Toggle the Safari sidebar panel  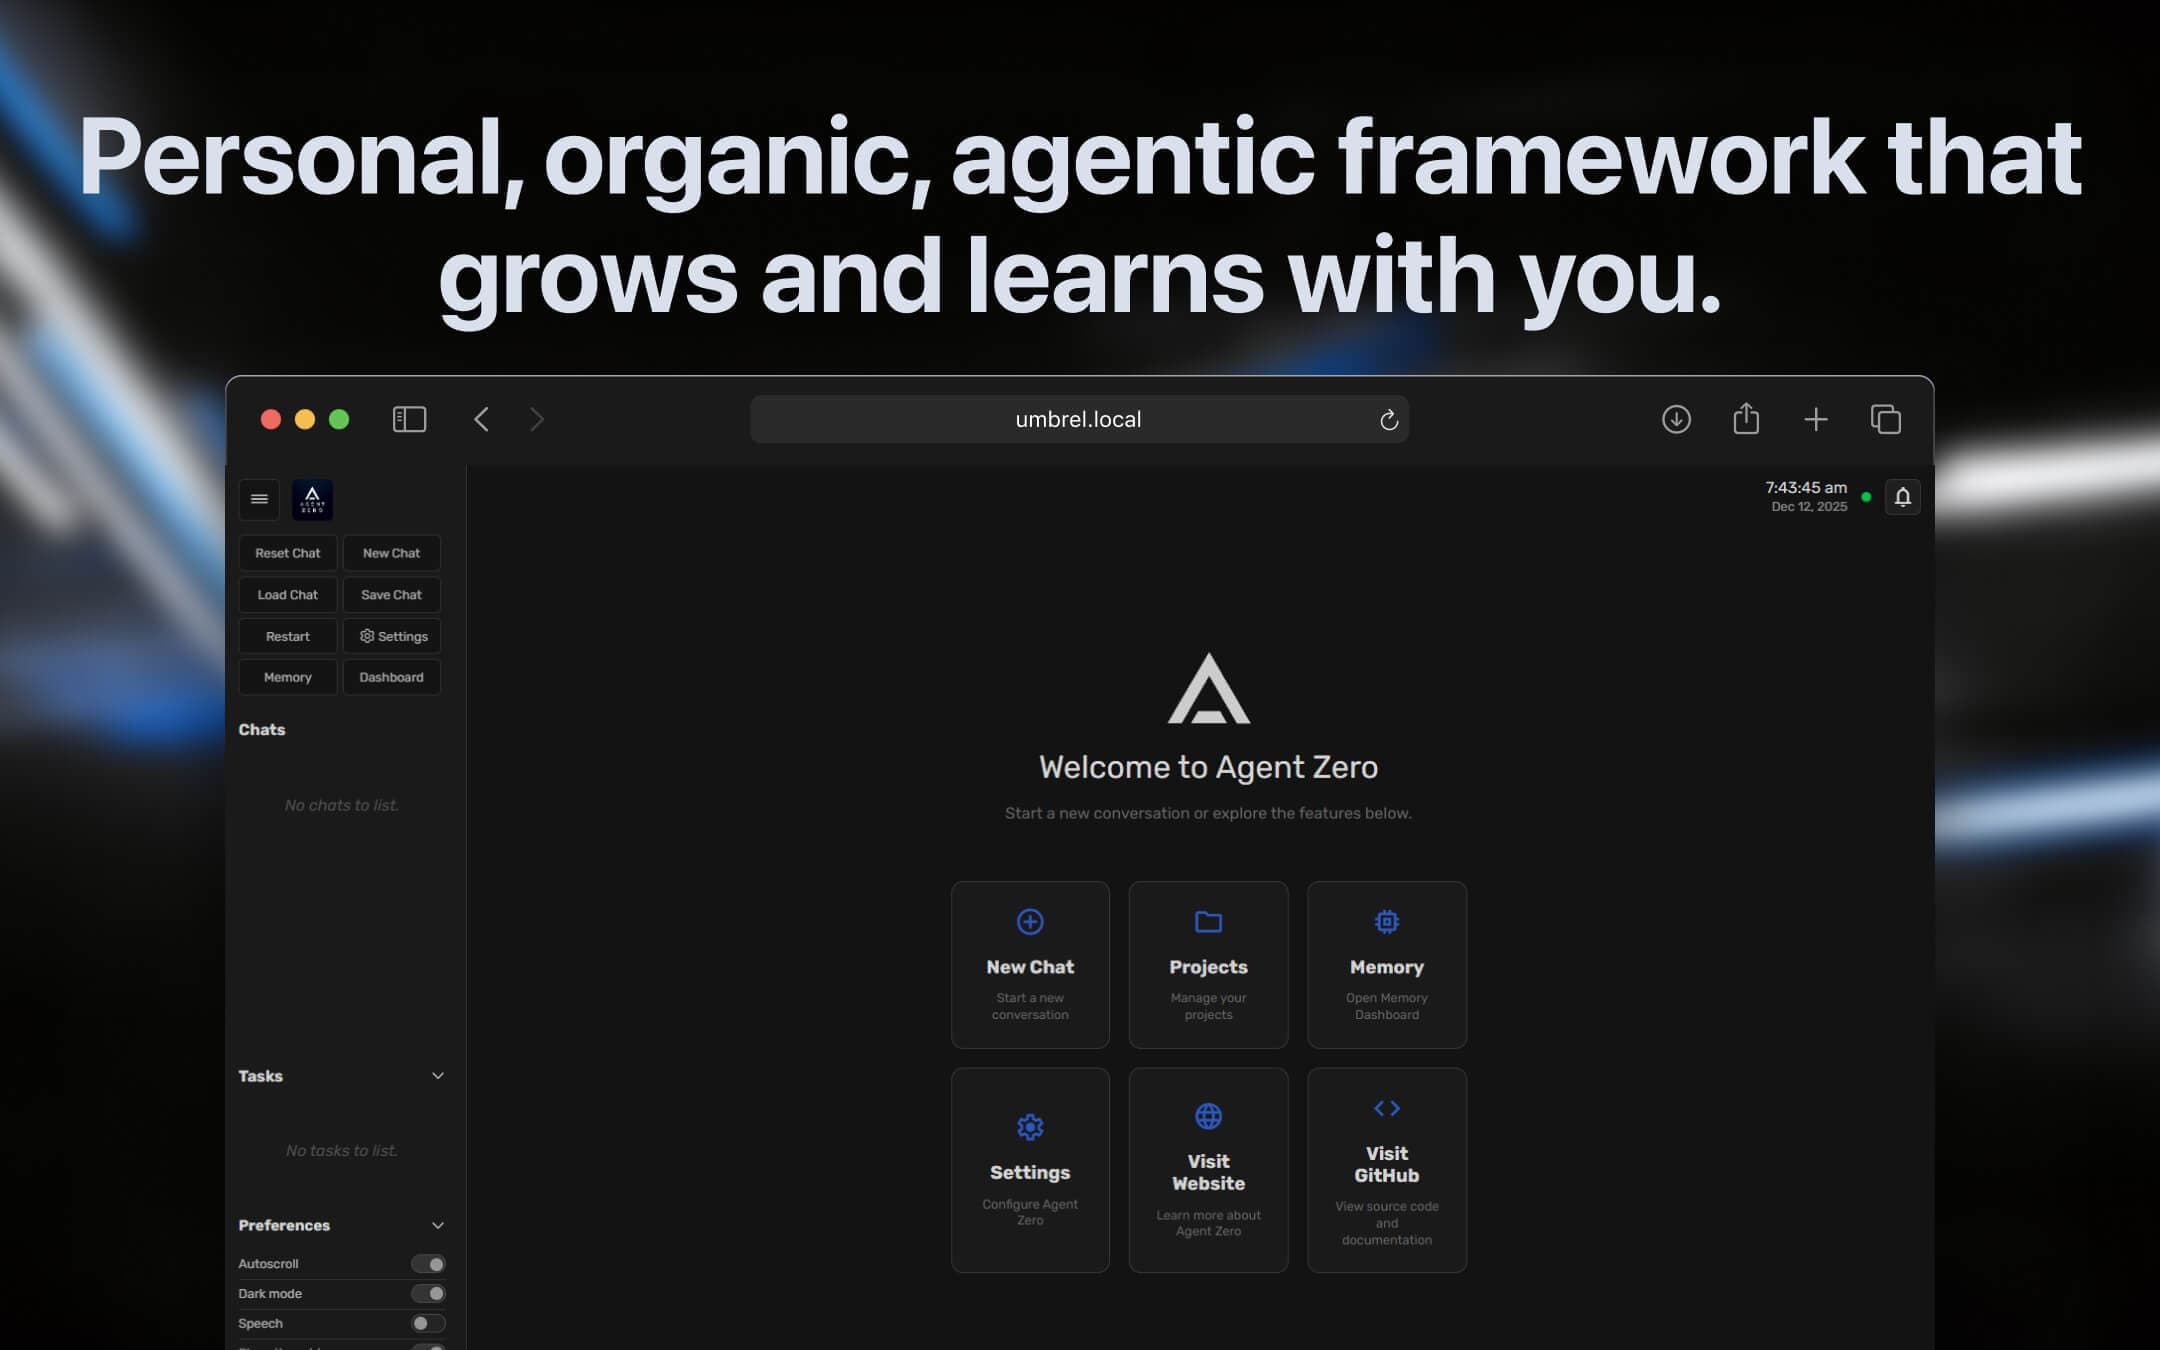pos(408,419)
